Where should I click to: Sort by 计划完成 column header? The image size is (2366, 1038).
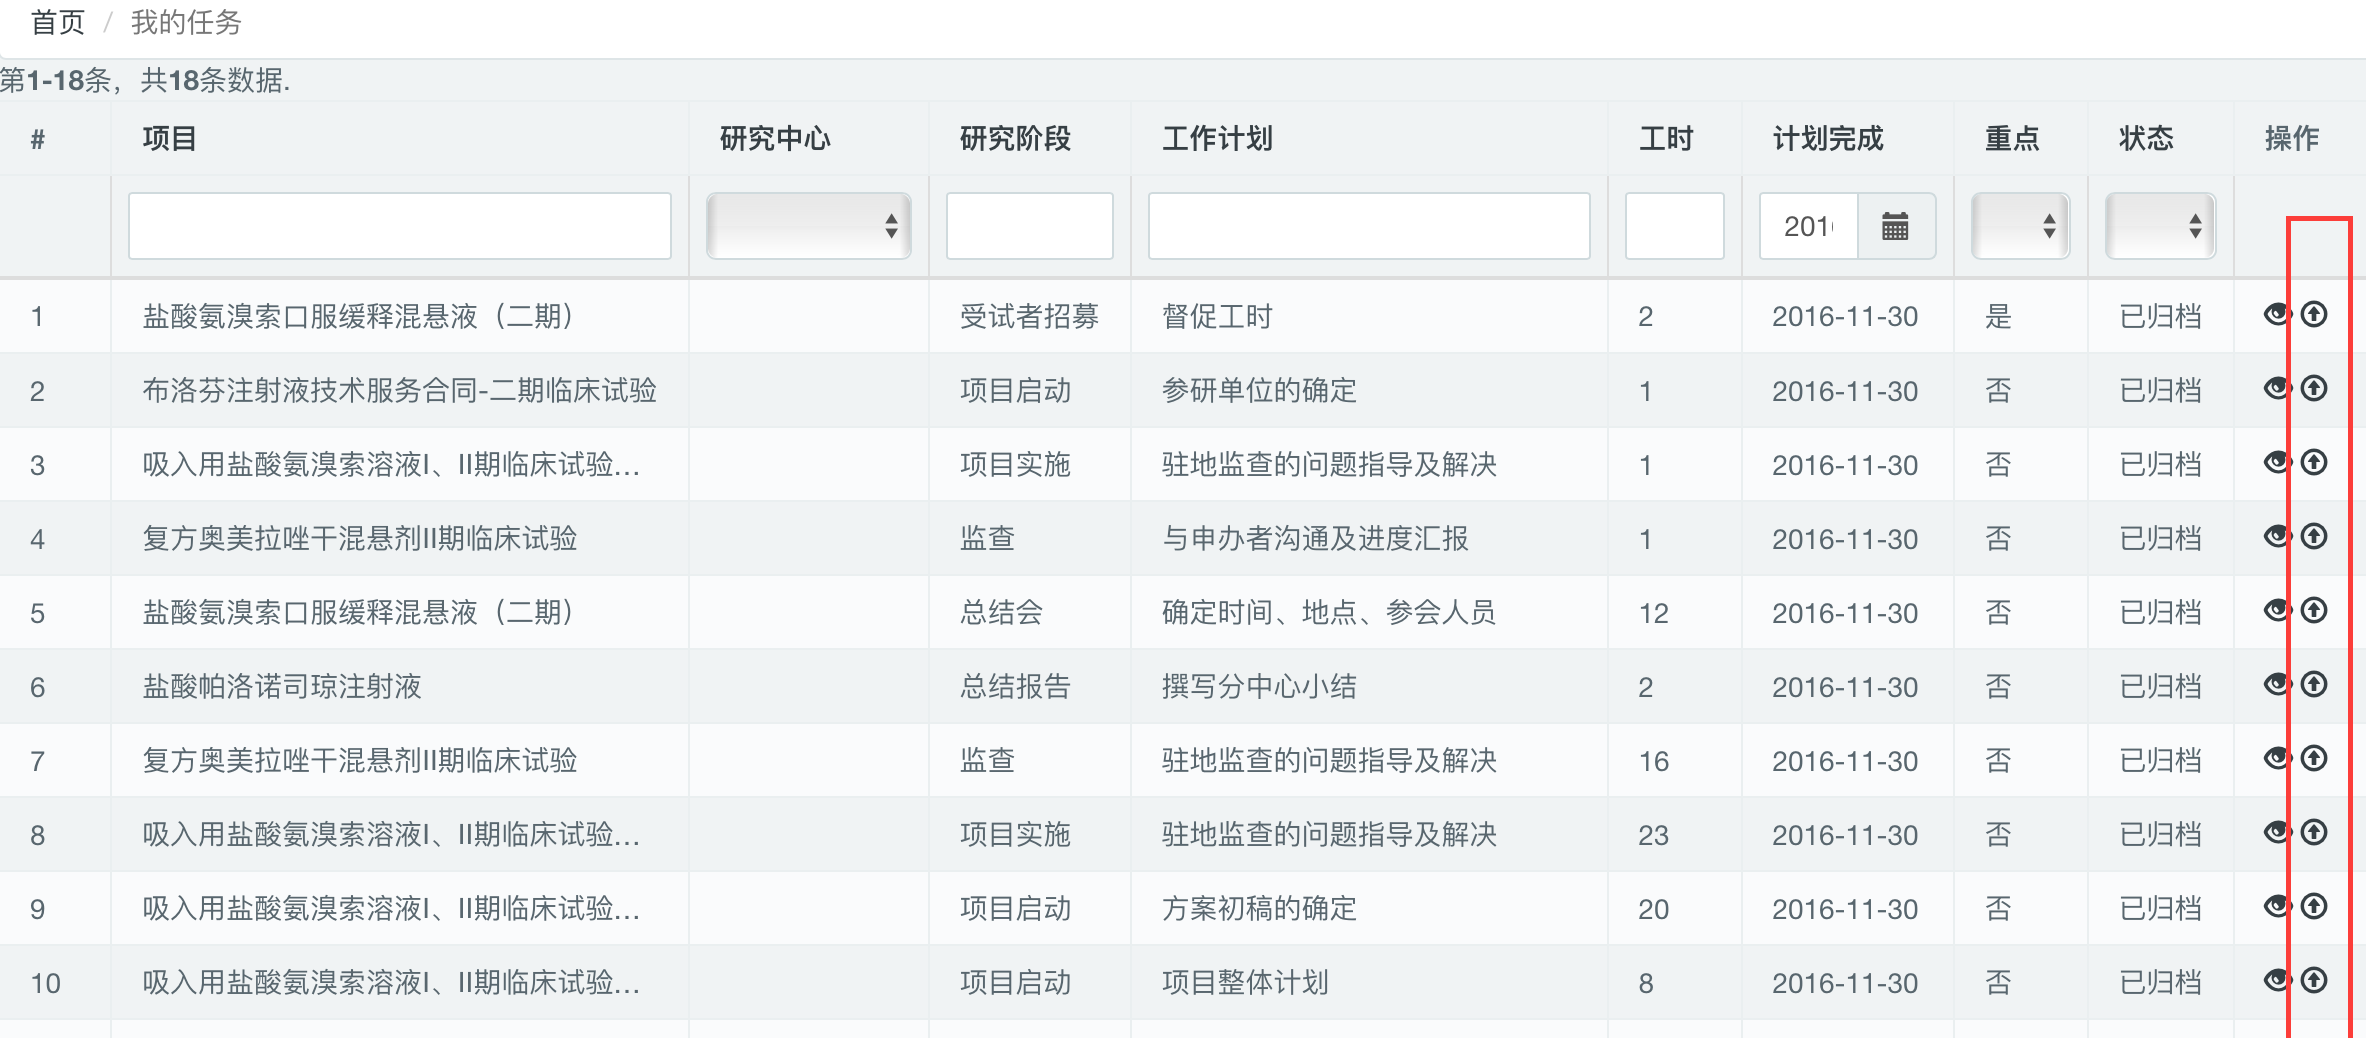(1828, 138)
